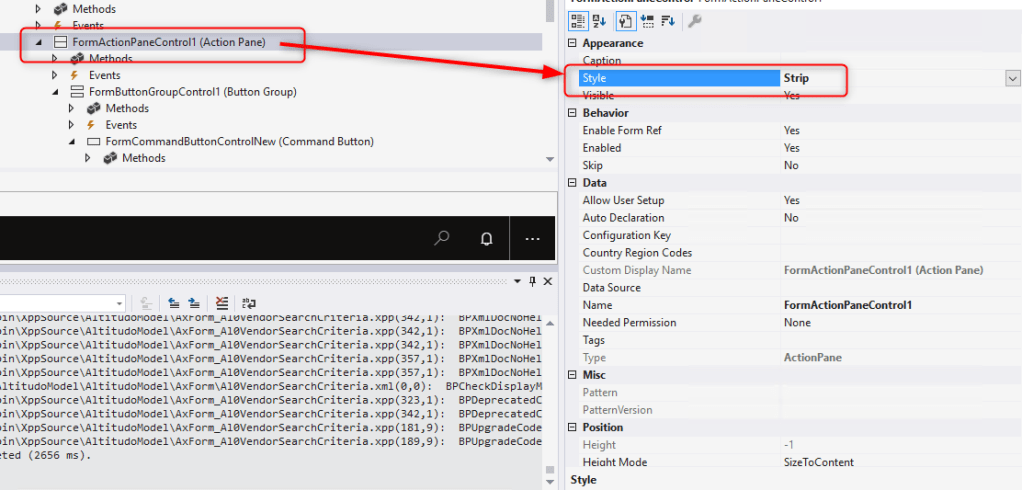Click the Clear All icon in Output toolbar
The image size is (1022, 490).
(222, 302)
